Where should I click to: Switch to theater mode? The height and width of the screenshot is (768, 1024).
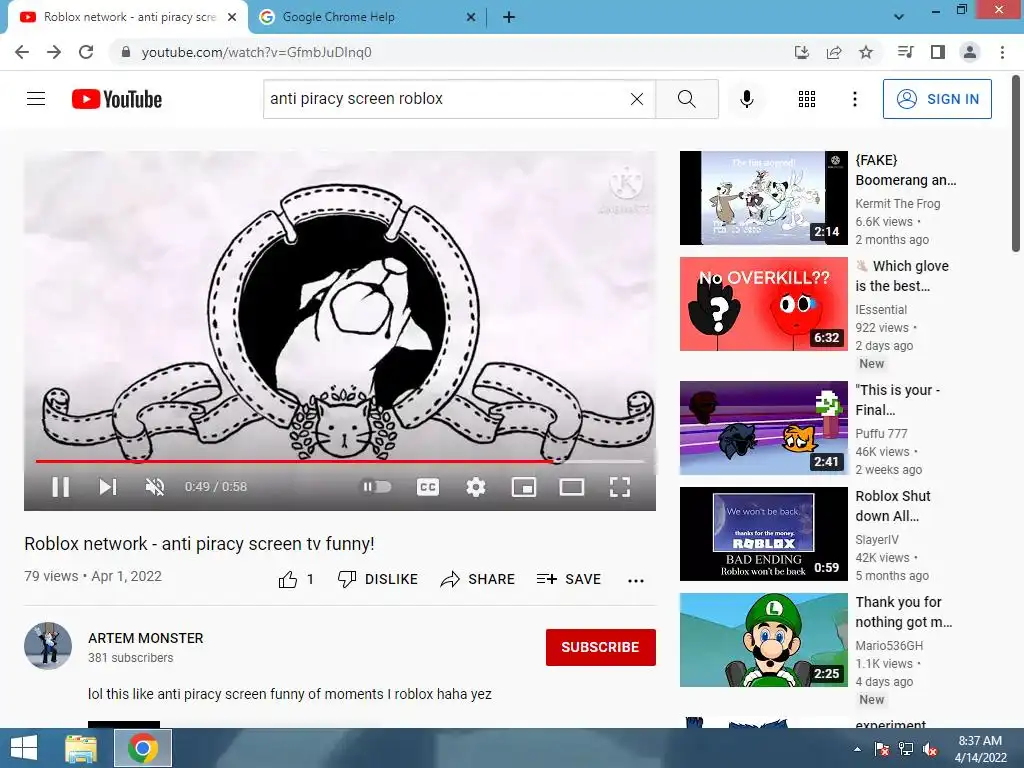click(572, 487)
